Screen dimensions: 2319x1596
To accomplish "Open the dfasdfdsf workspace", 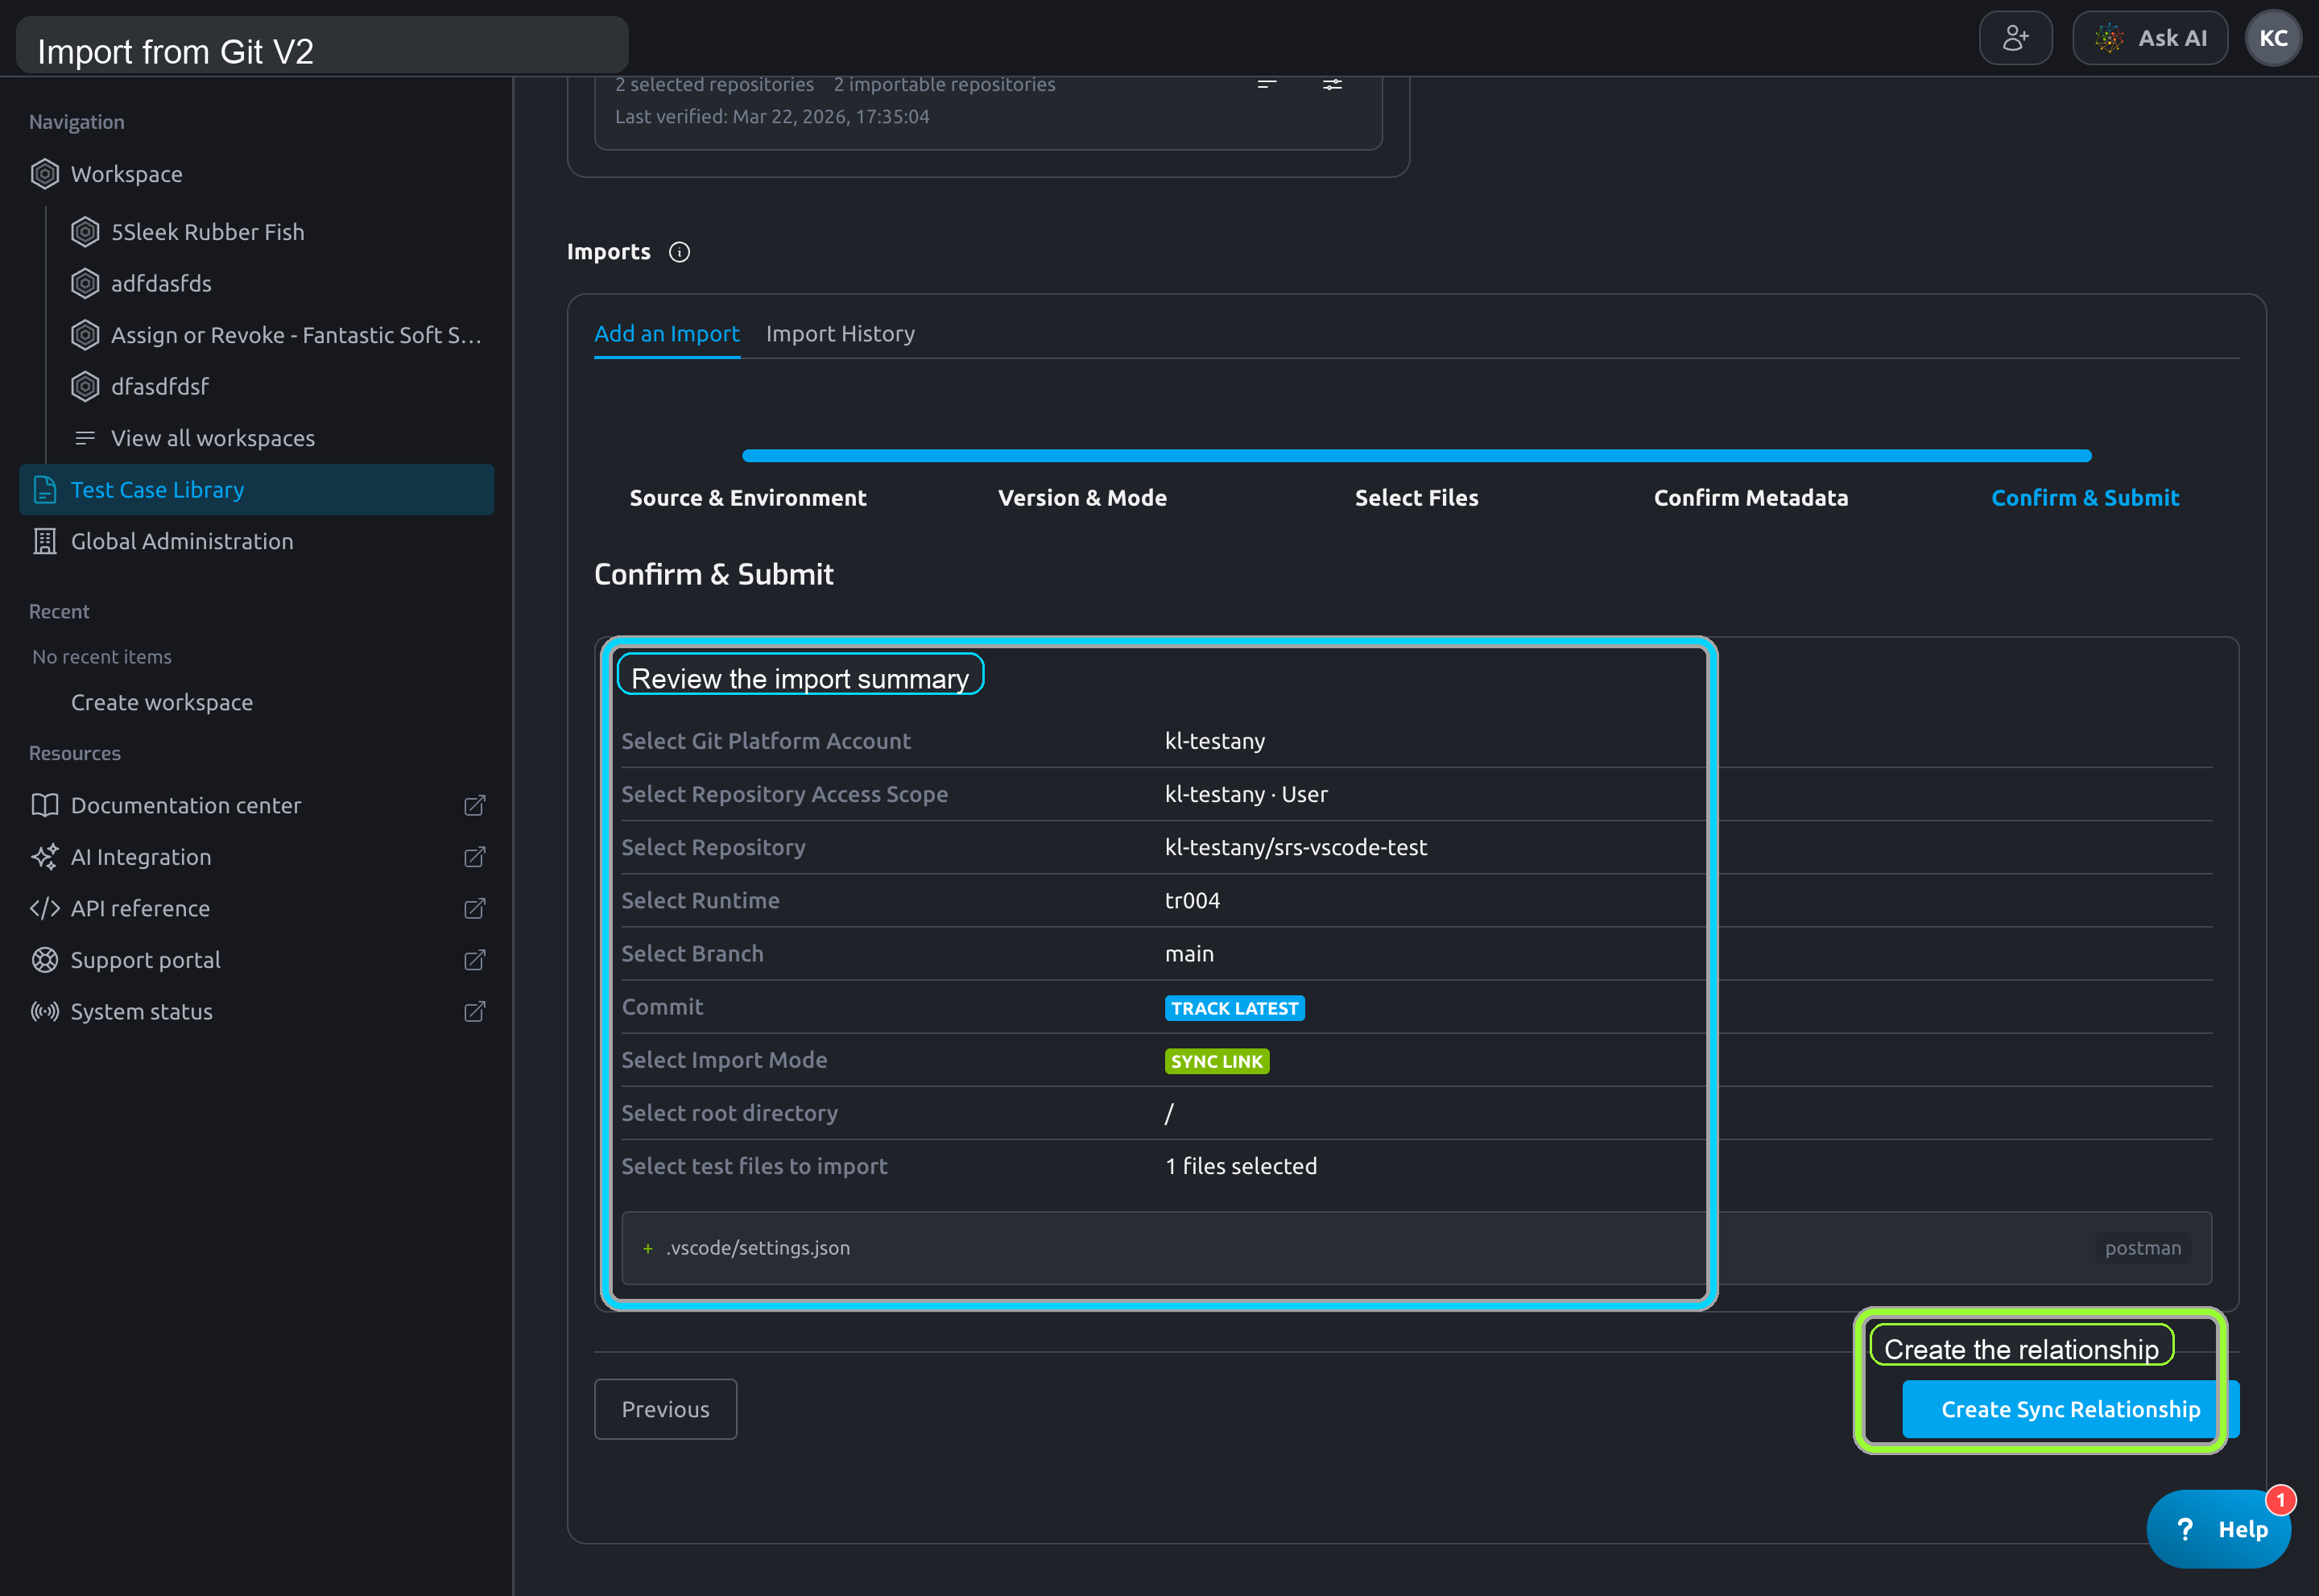I will (x=160, y=386).
